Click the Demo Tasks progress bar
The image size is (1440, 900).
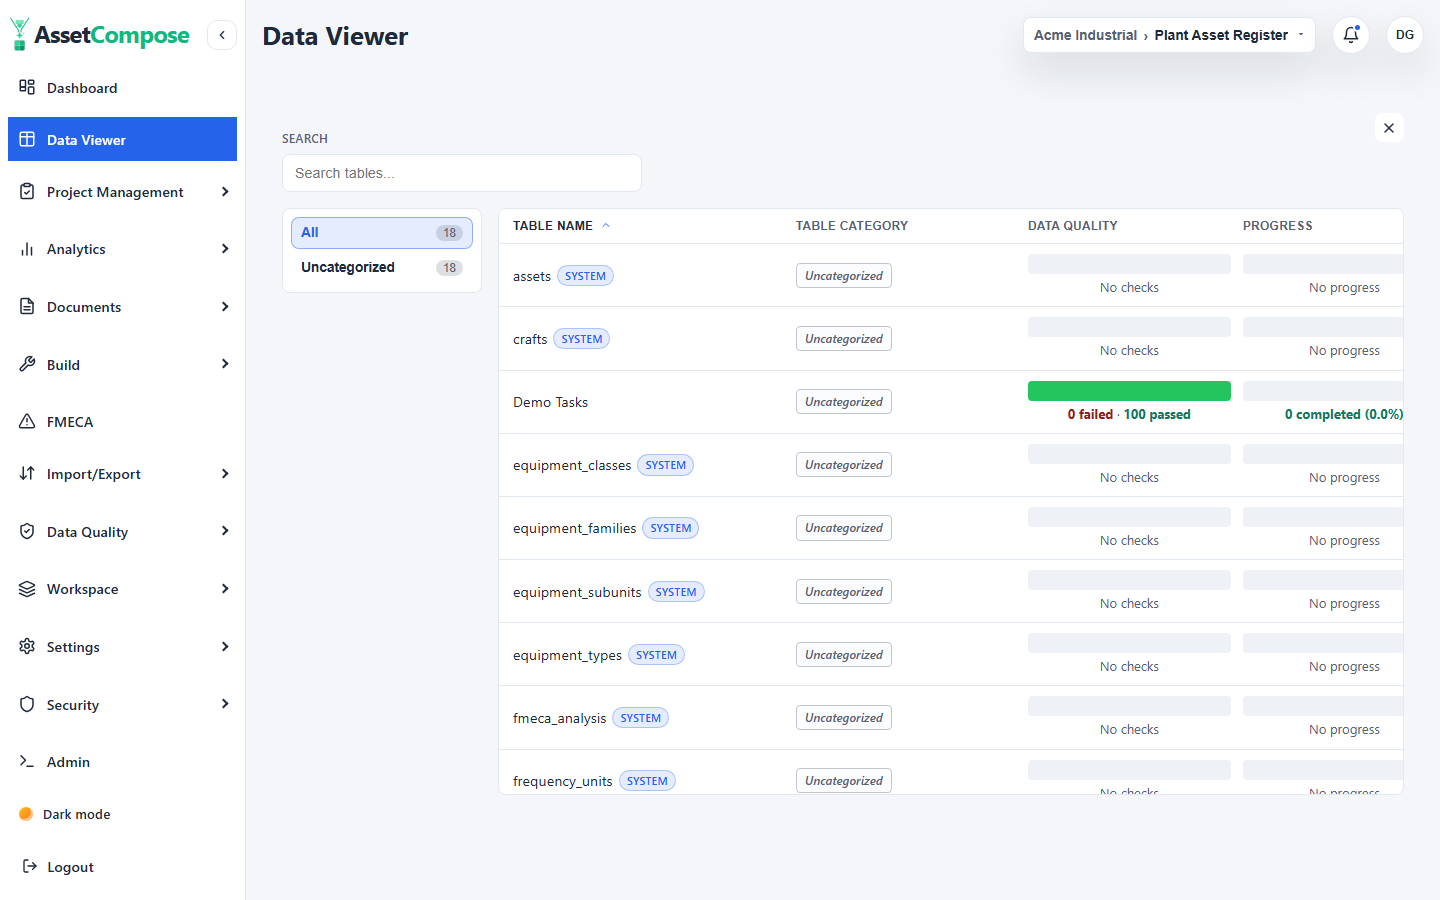click(x=1323, y=391)
